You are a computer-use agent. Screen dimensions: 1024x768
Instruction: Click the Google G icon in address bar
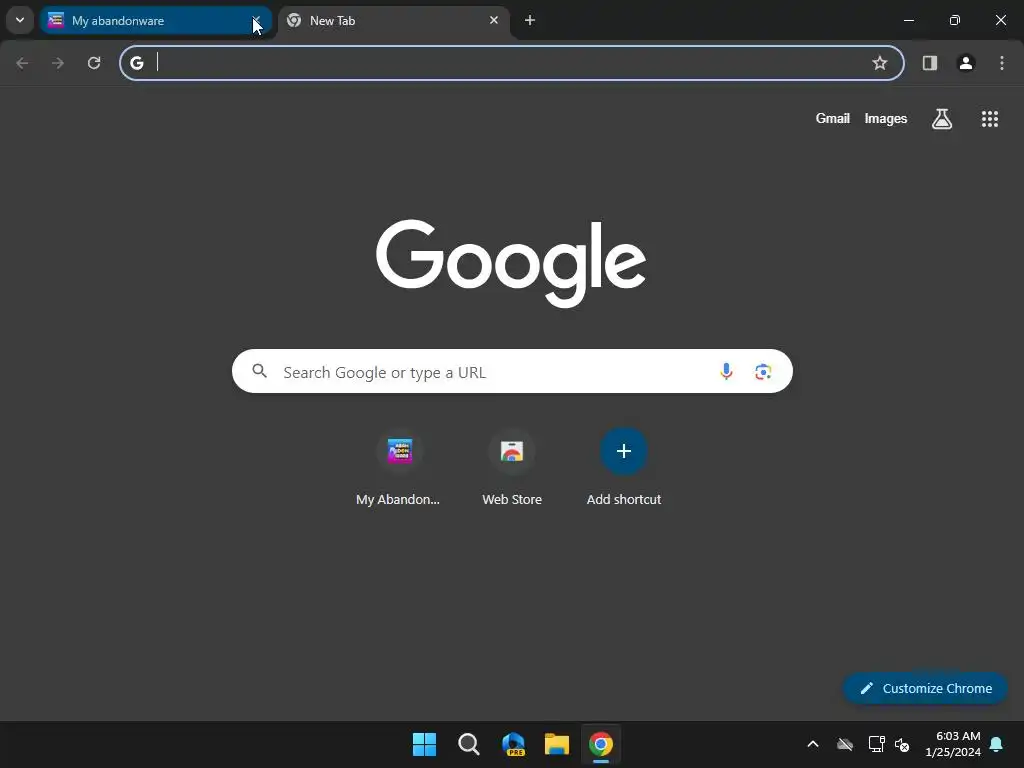coord(136,63)
